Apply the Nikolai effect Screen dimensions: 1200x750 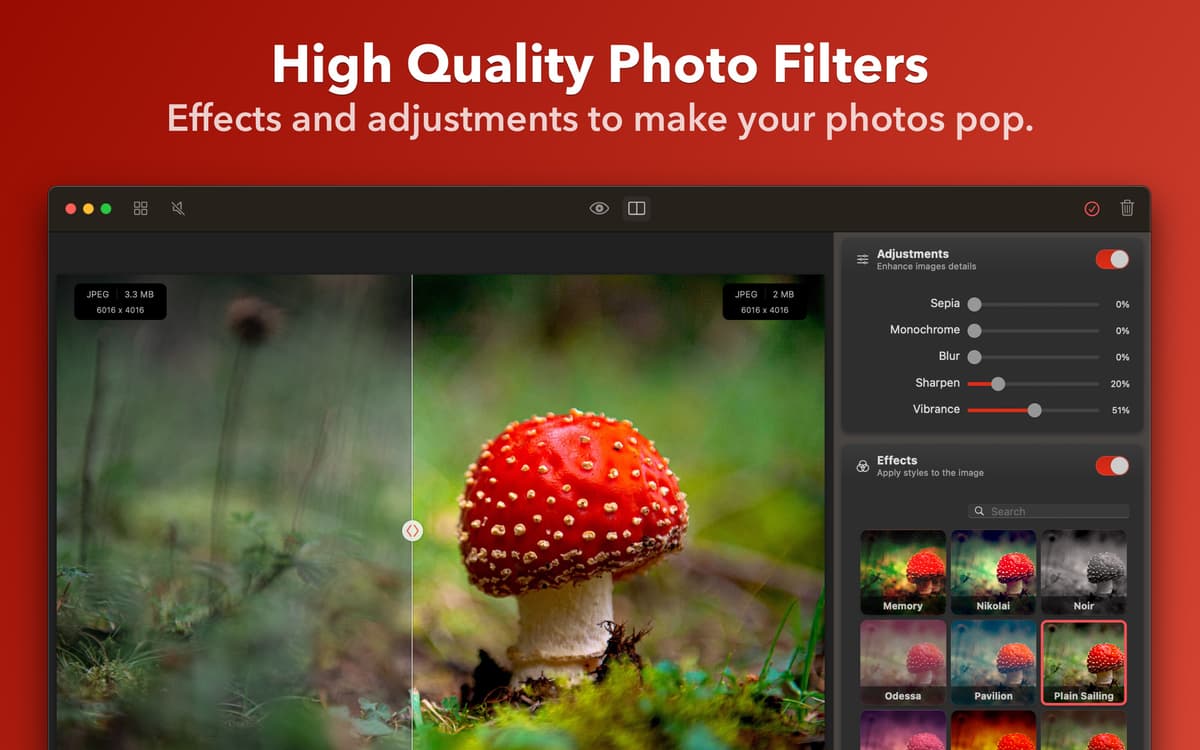pos(994,571)
